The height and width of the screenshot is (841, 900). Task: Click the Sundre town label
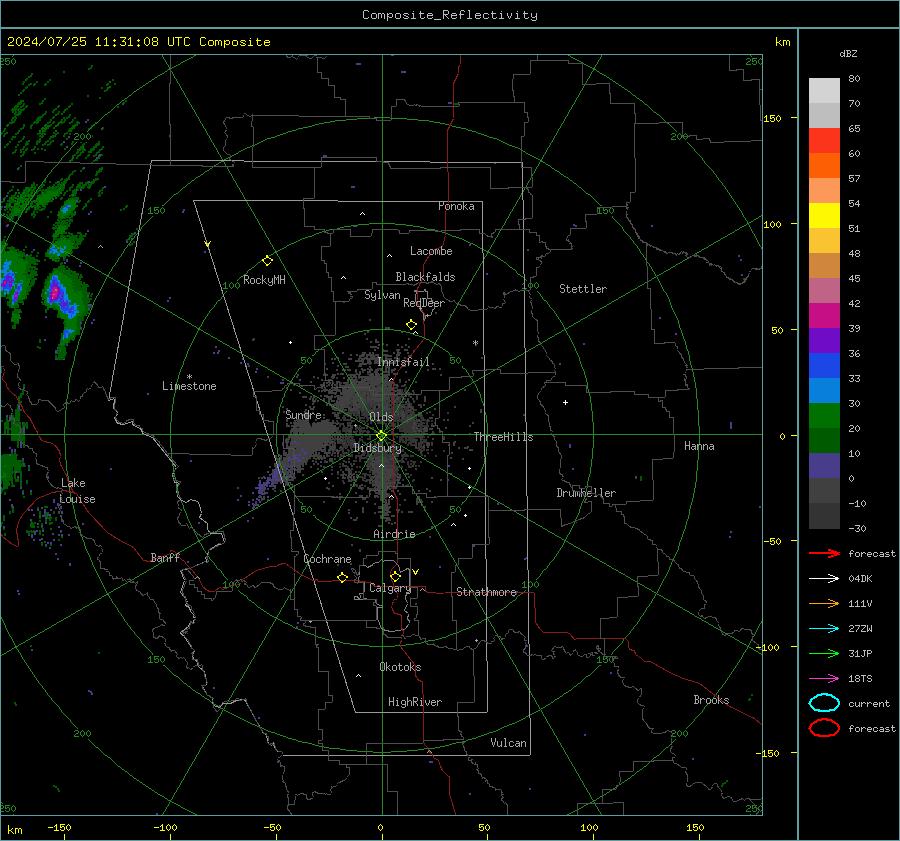[303, 414]
